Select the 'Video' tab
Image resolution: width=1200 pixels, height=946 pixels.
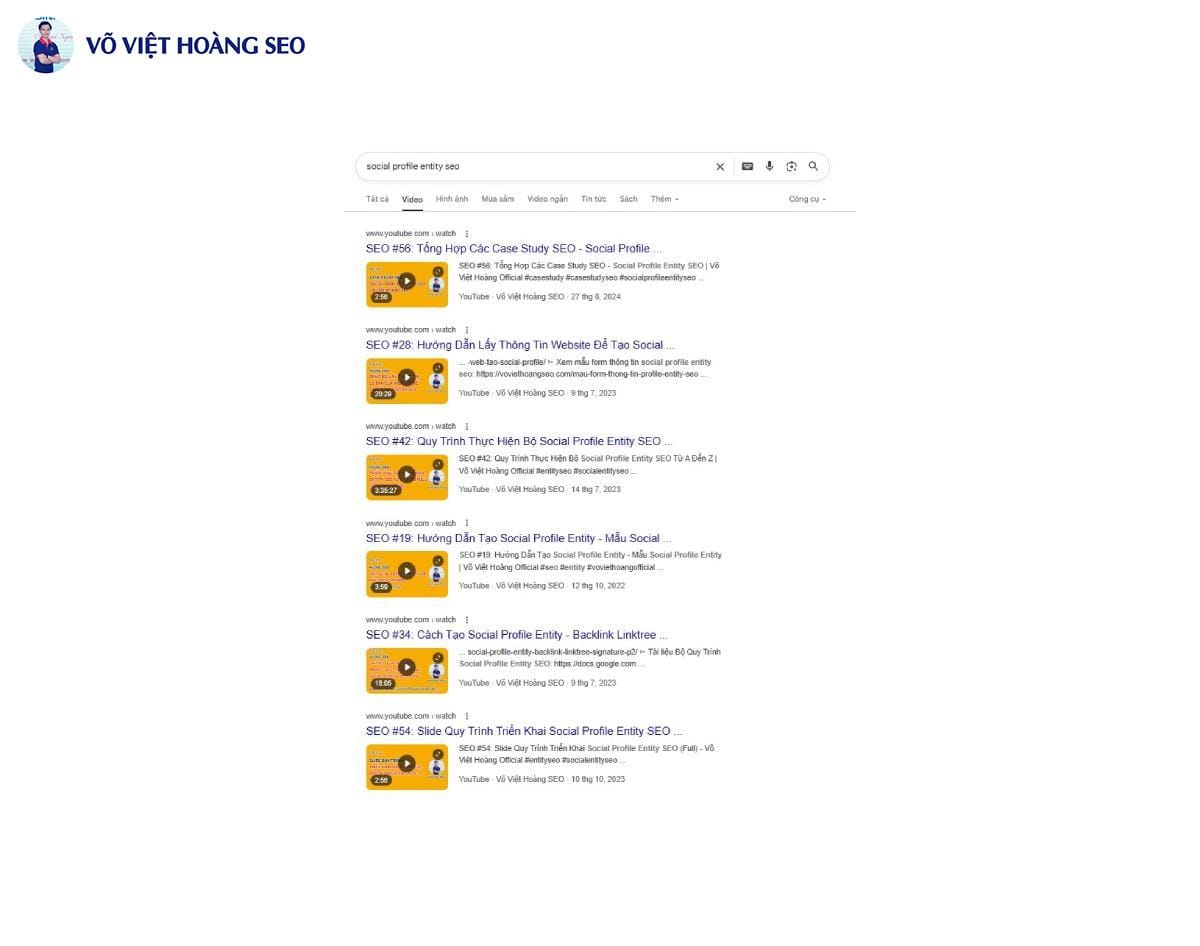pos(412,199)
